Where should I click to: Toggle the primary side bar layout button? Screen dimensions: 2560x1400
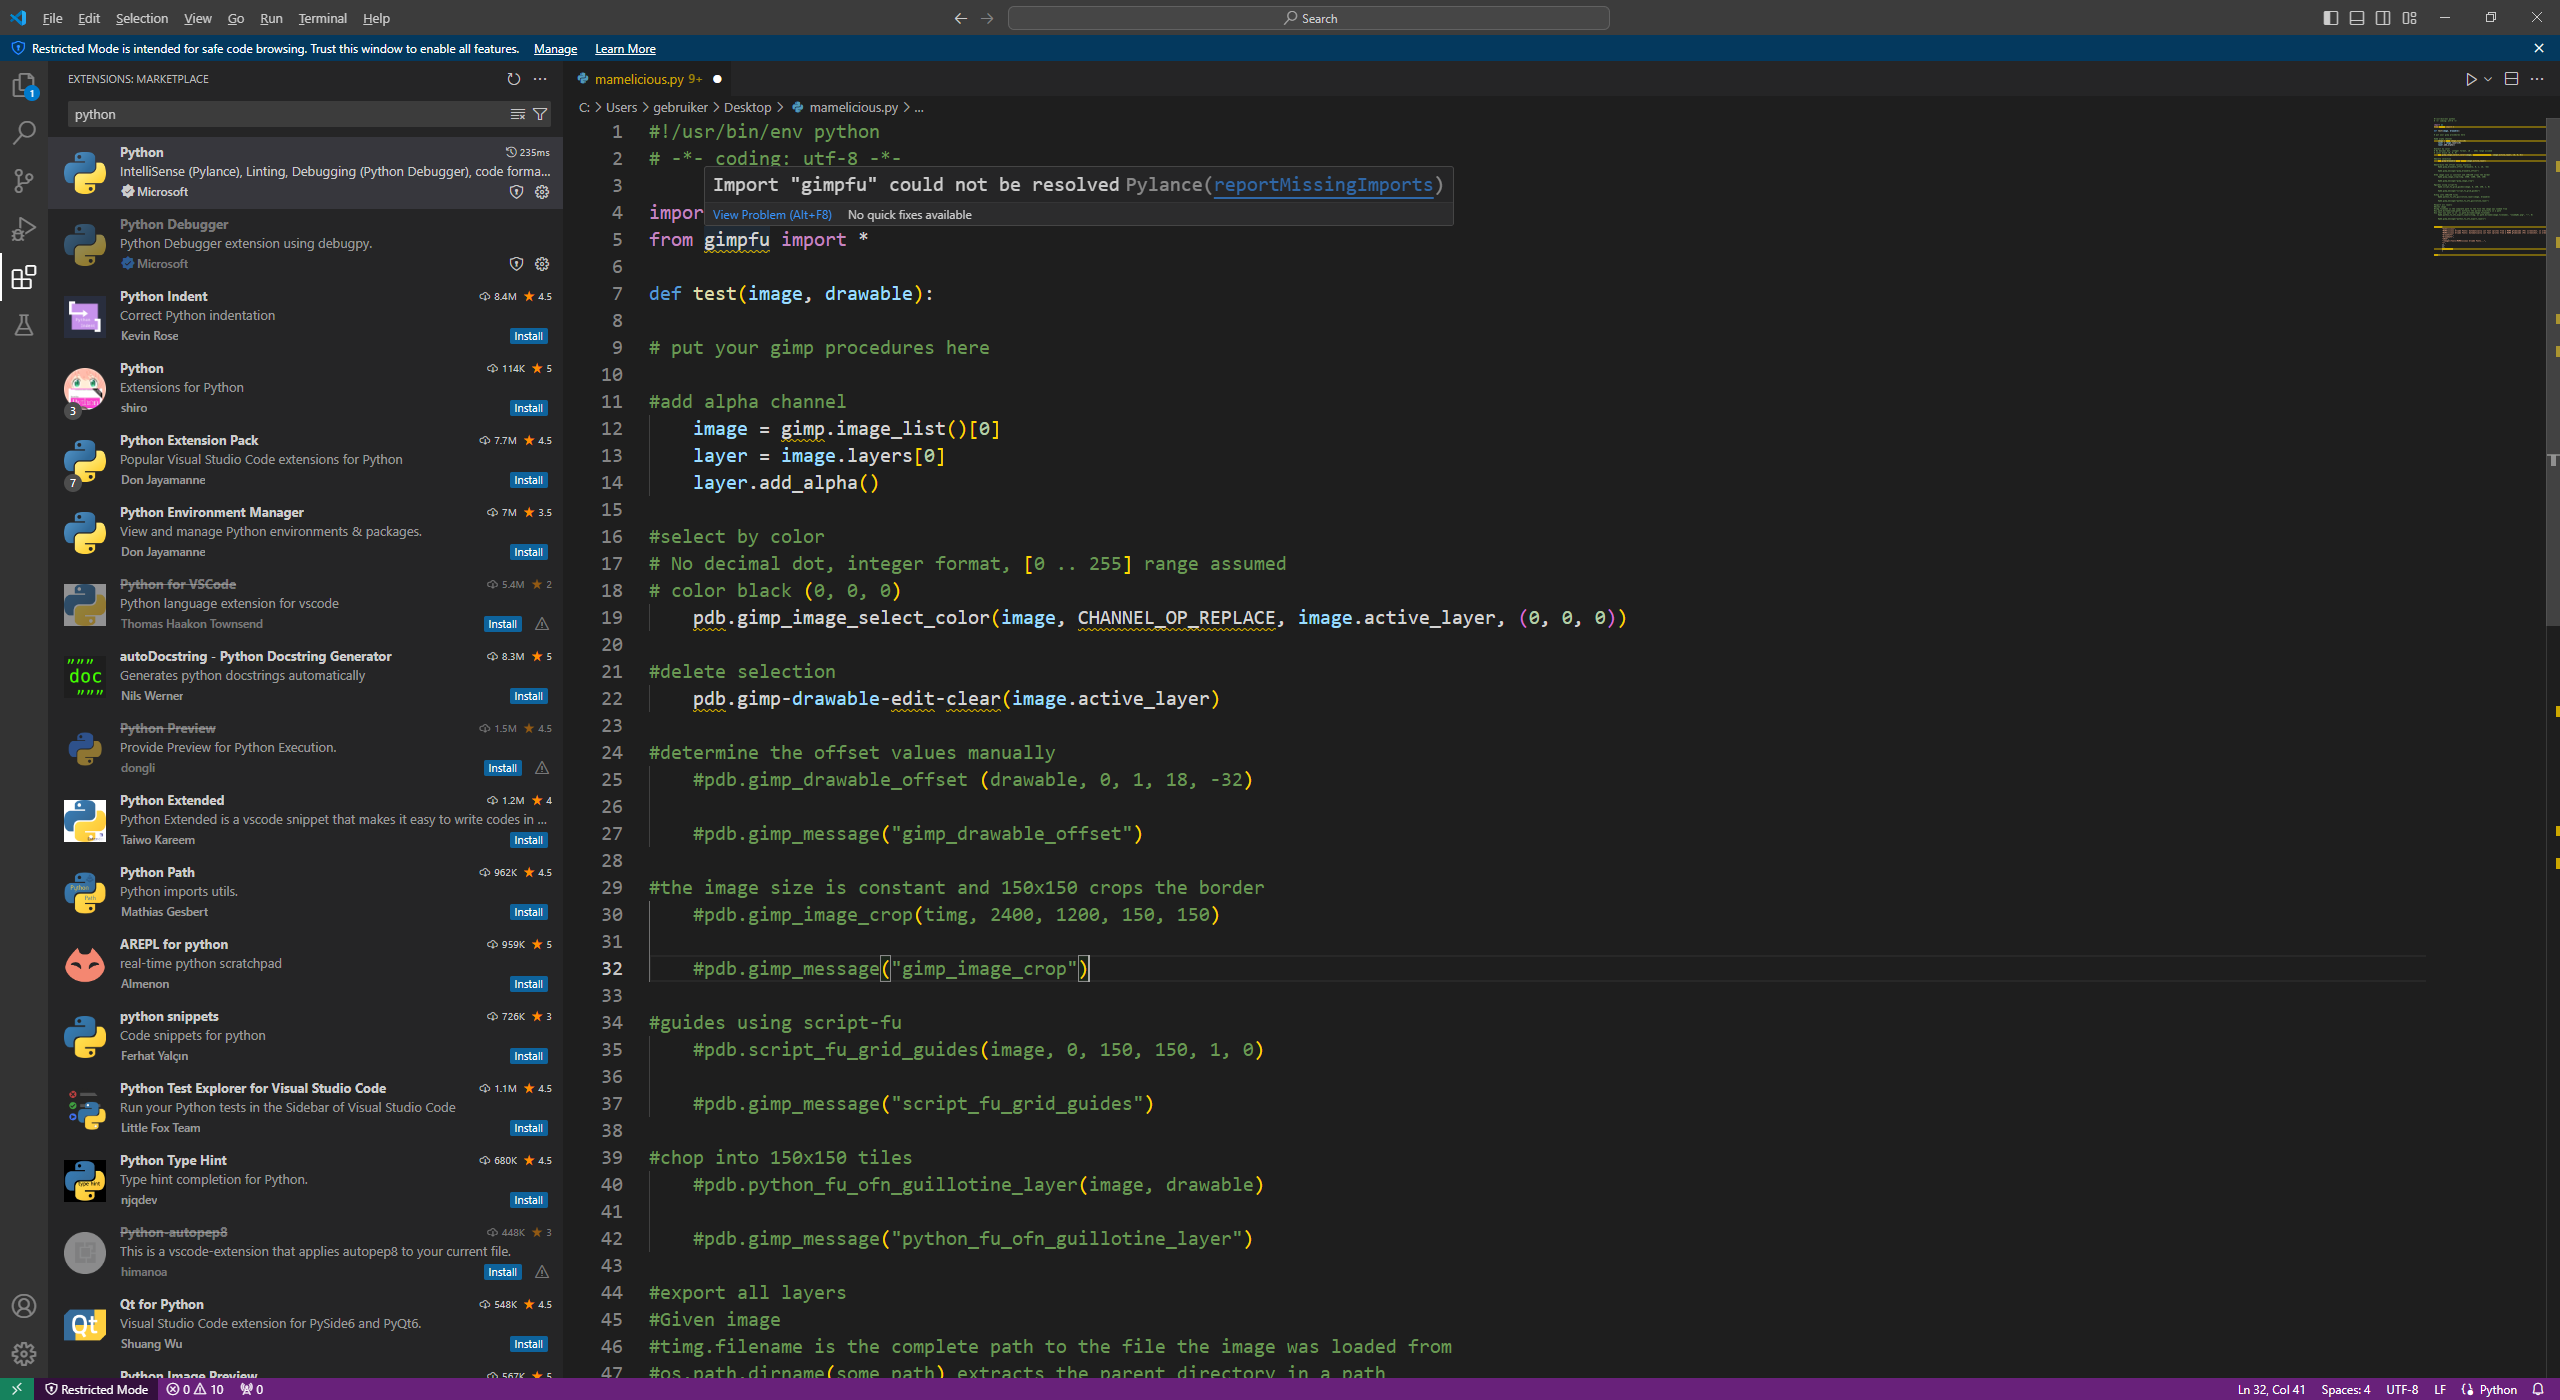pos(2331,18)
